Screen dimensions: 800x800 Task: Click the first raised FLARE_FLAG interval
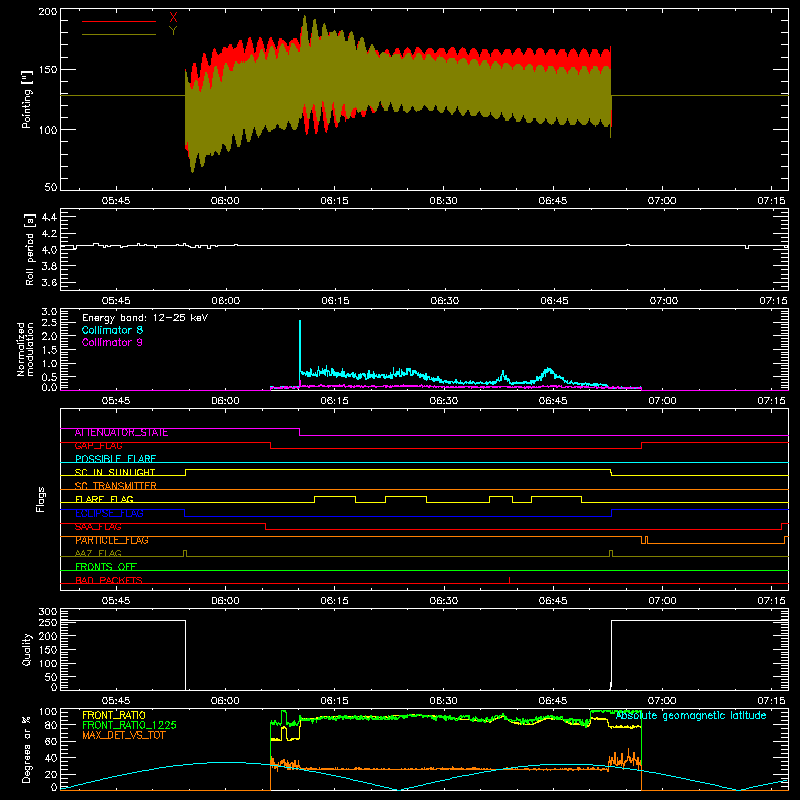coord(335,497)
